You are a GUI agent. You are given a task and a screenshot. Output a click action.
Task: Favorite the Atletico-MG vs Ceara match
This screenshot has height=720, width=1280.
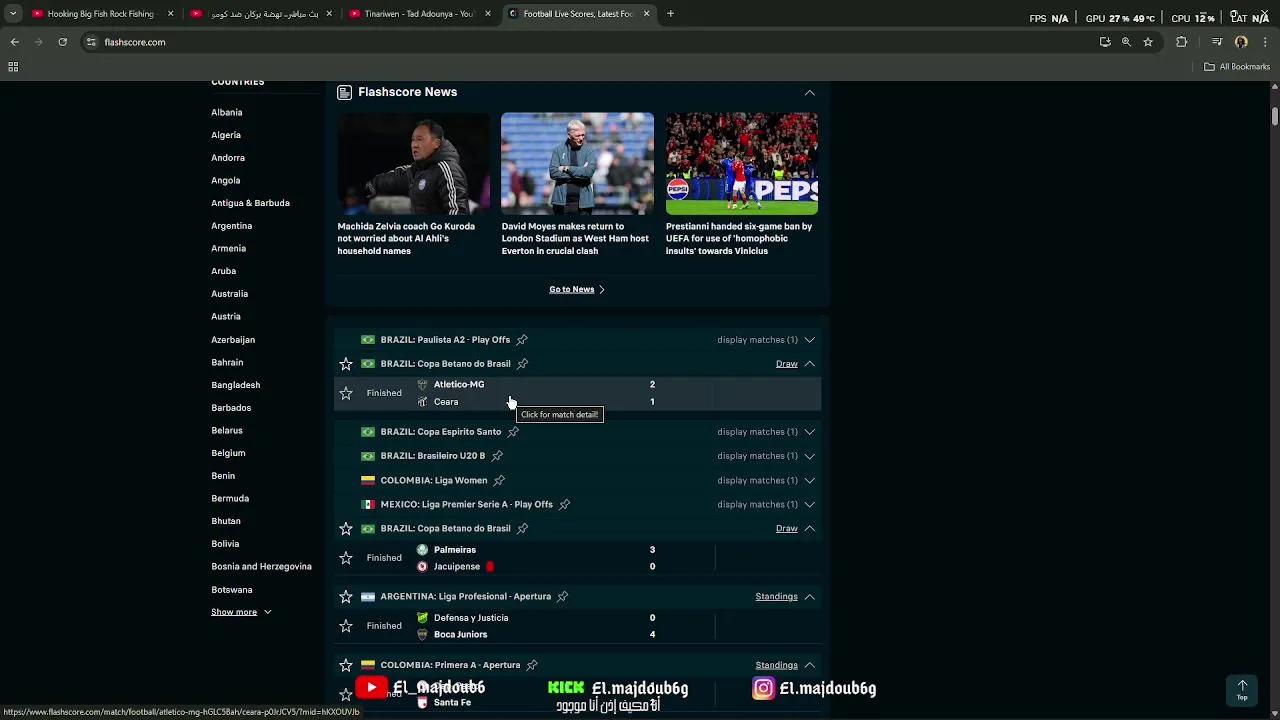tap(346, 393)
